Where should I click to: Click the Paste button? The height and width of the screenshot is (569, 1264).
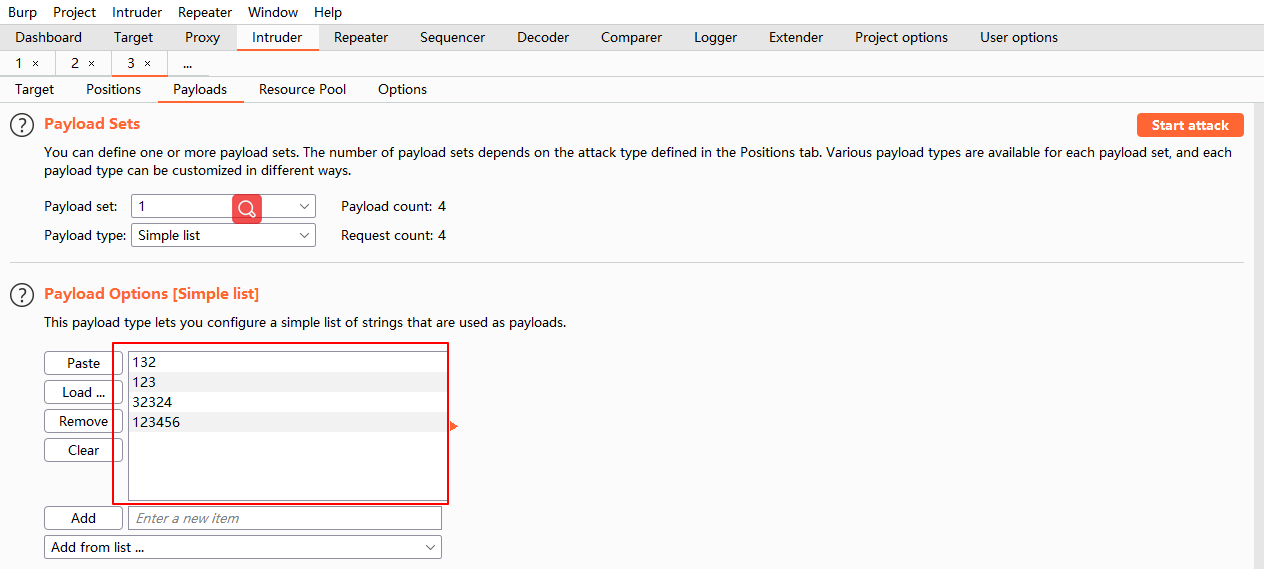point(84,363)
